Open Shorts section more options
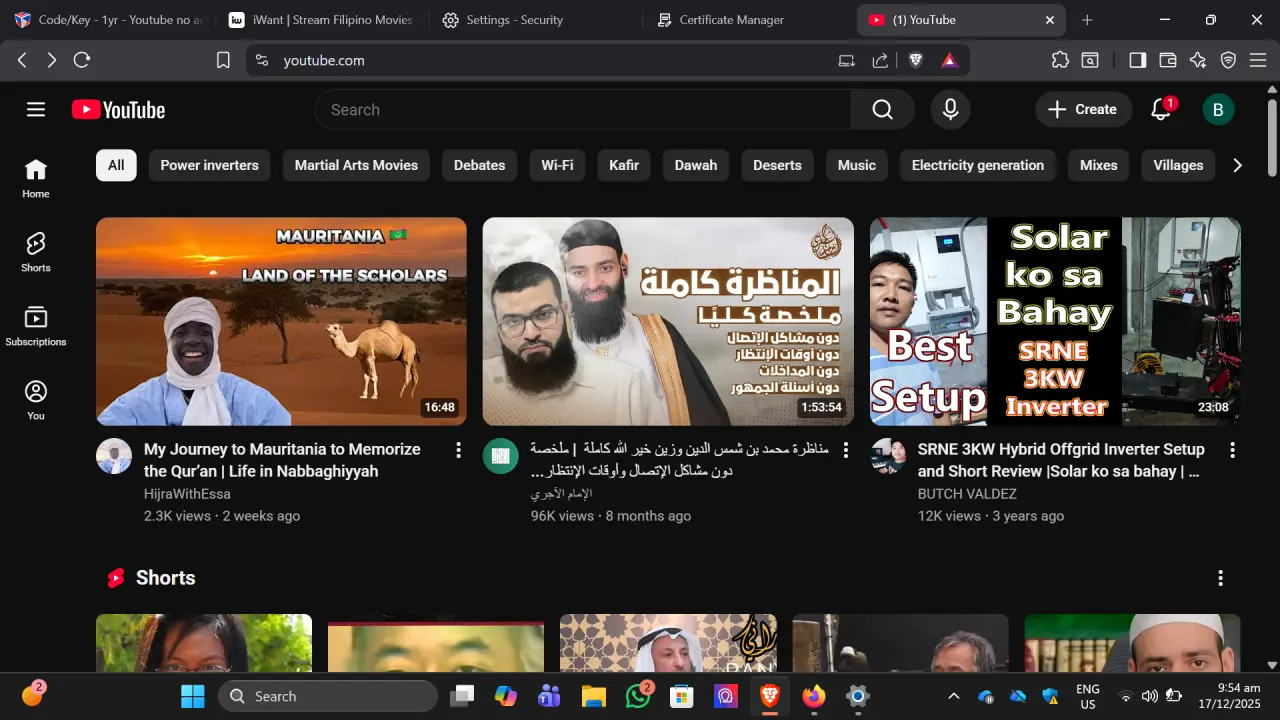1280x720 pixels. 1220,578
